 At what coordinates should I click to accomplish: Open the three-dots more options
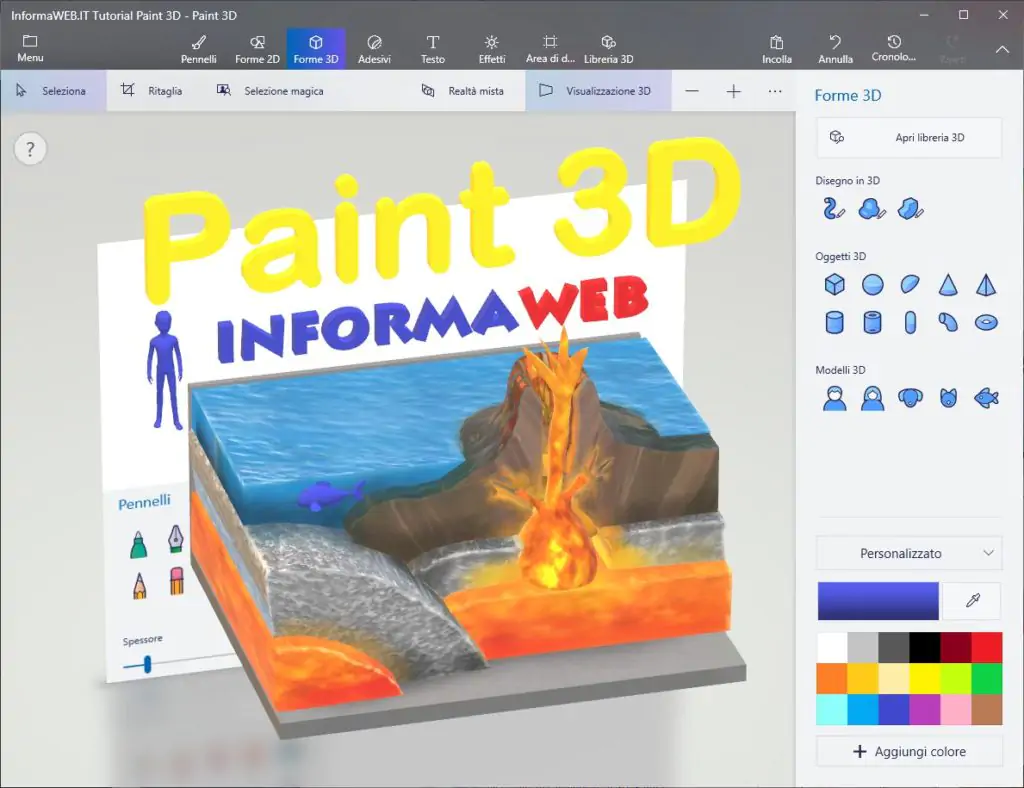(x=775, y=91)
